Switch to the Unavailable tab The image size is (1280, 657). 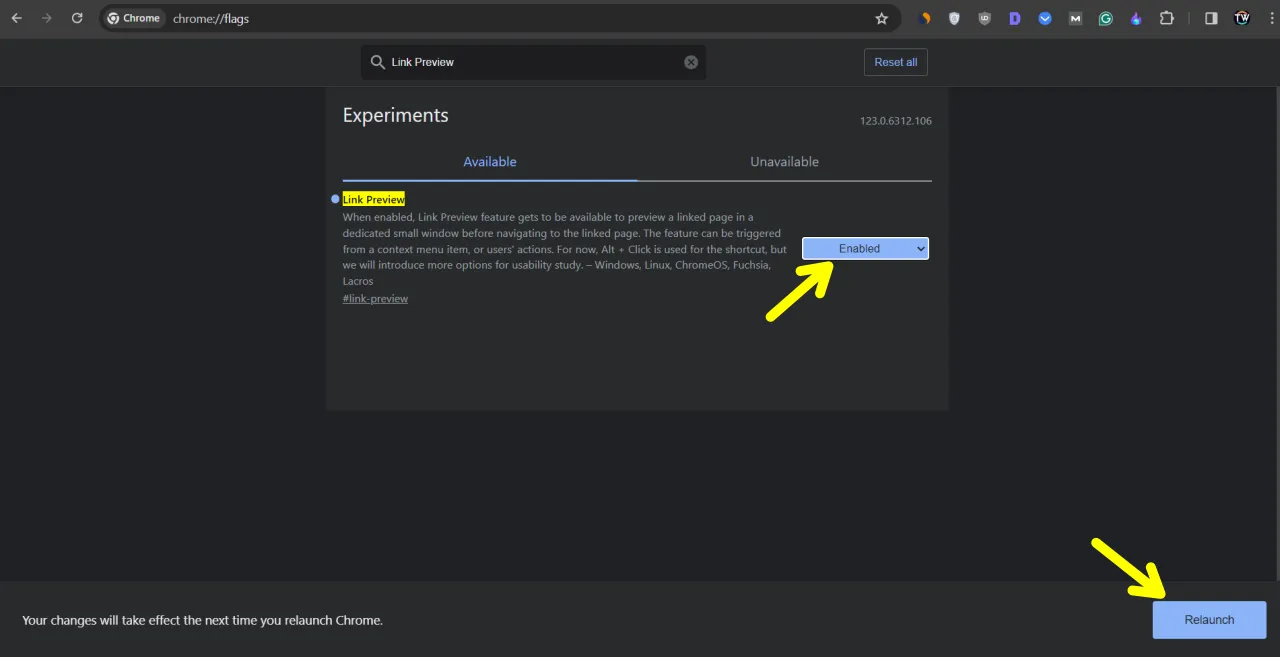[x=784, y=161]
